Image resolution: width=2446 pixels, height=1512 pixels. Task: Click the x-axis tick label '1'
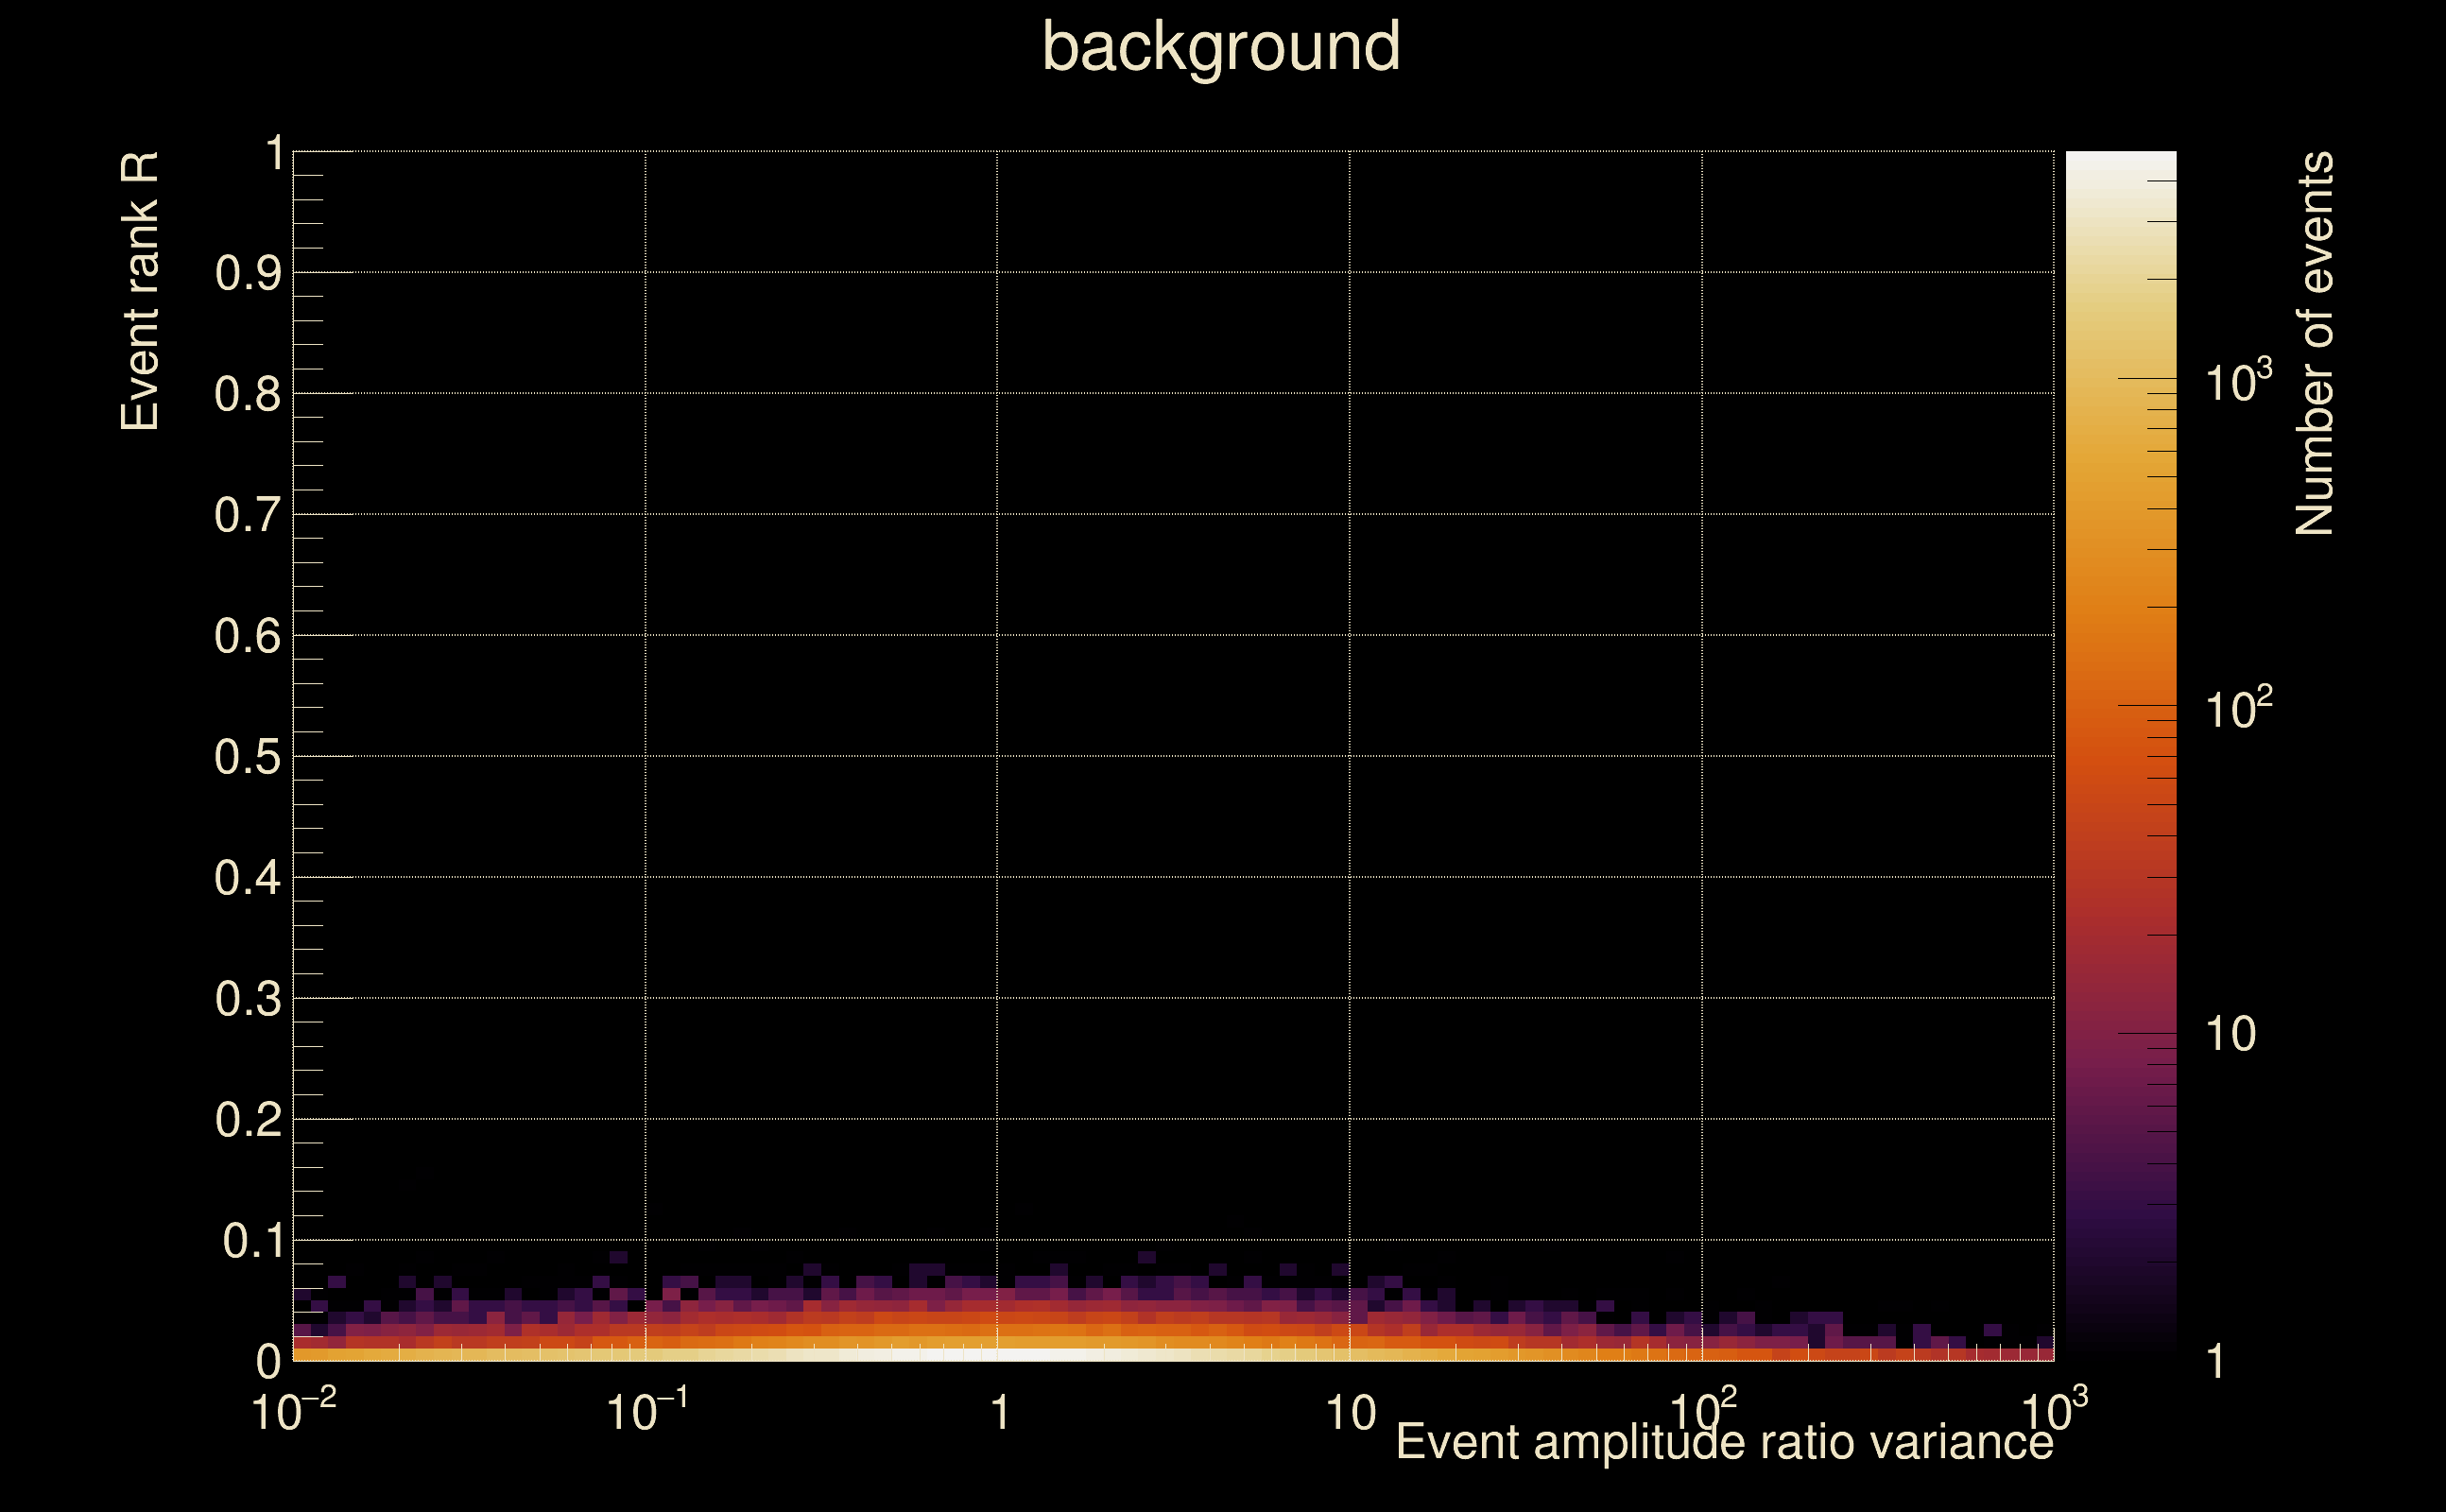coord(999,1414)
